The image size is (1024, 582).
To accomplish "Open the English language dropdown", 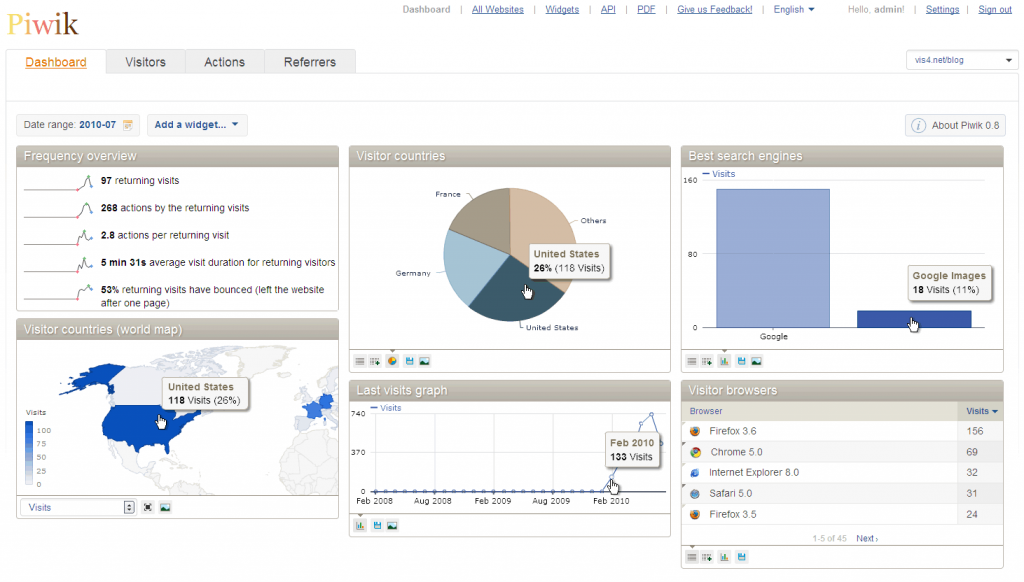I will [794, 10].
